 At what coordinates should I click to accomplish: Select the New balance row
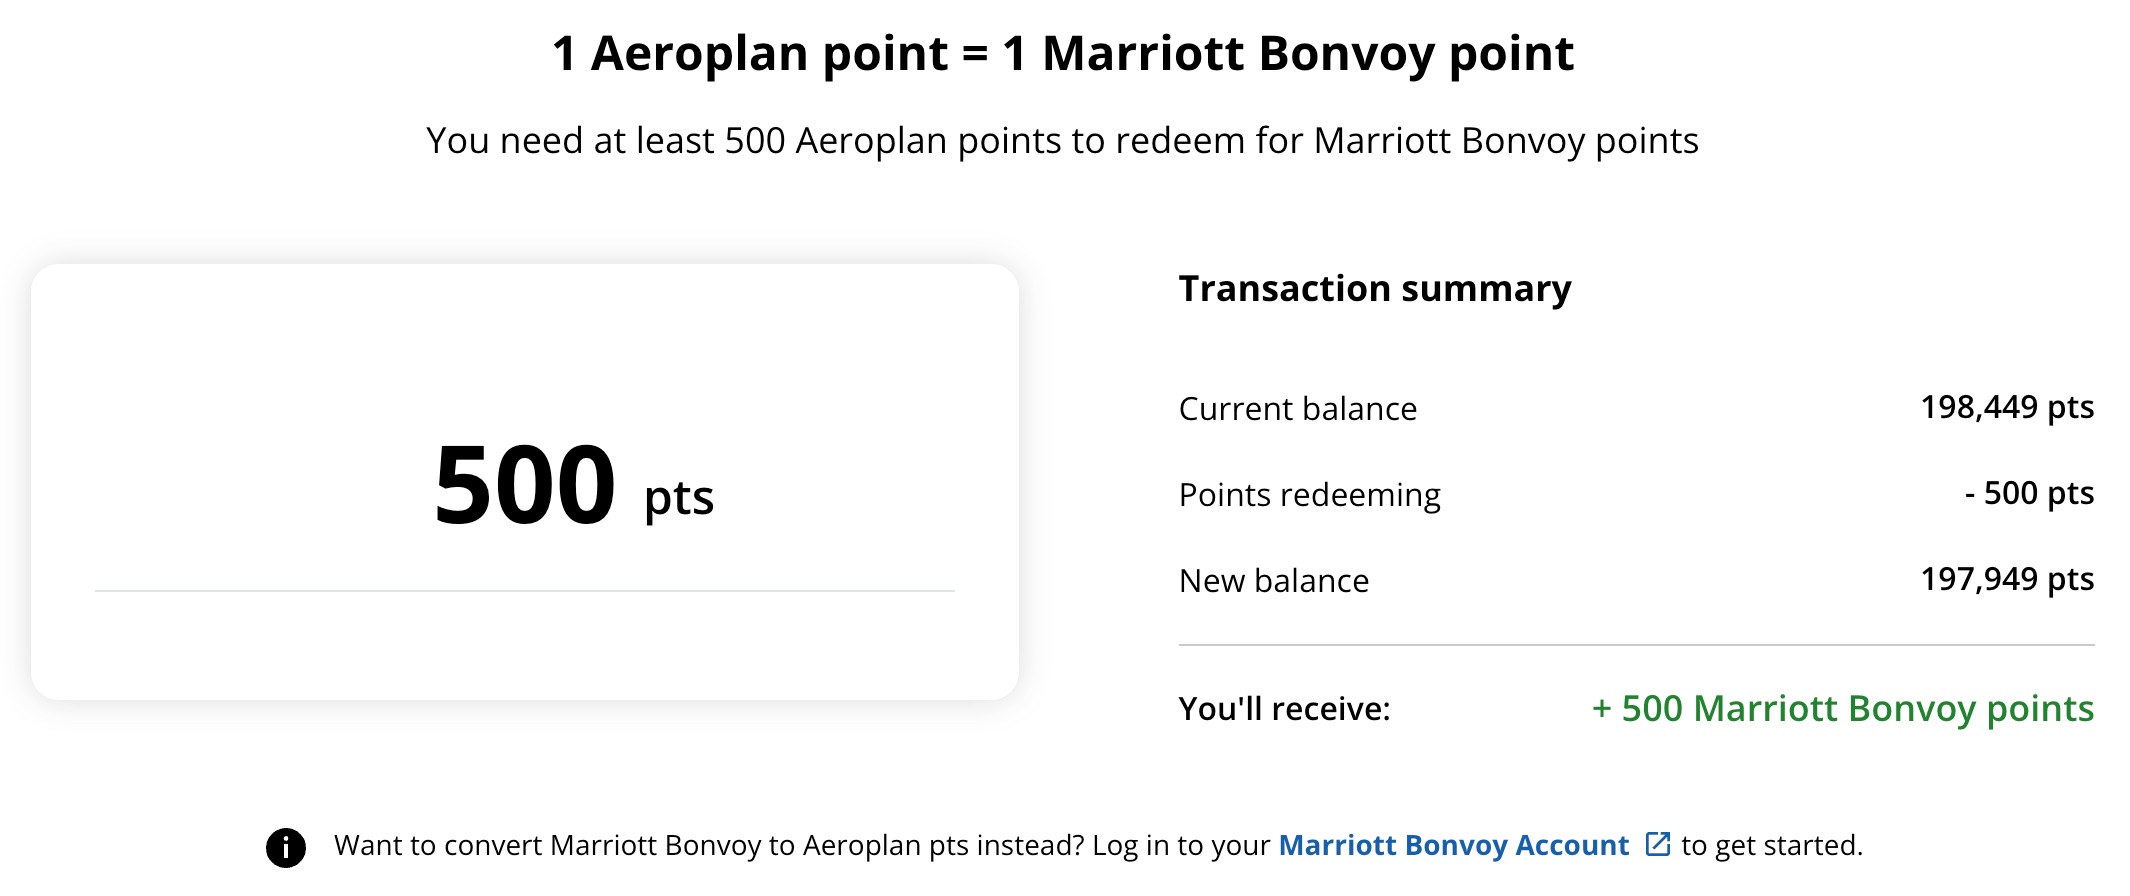pyautogui.click(x=1274, y=580)
